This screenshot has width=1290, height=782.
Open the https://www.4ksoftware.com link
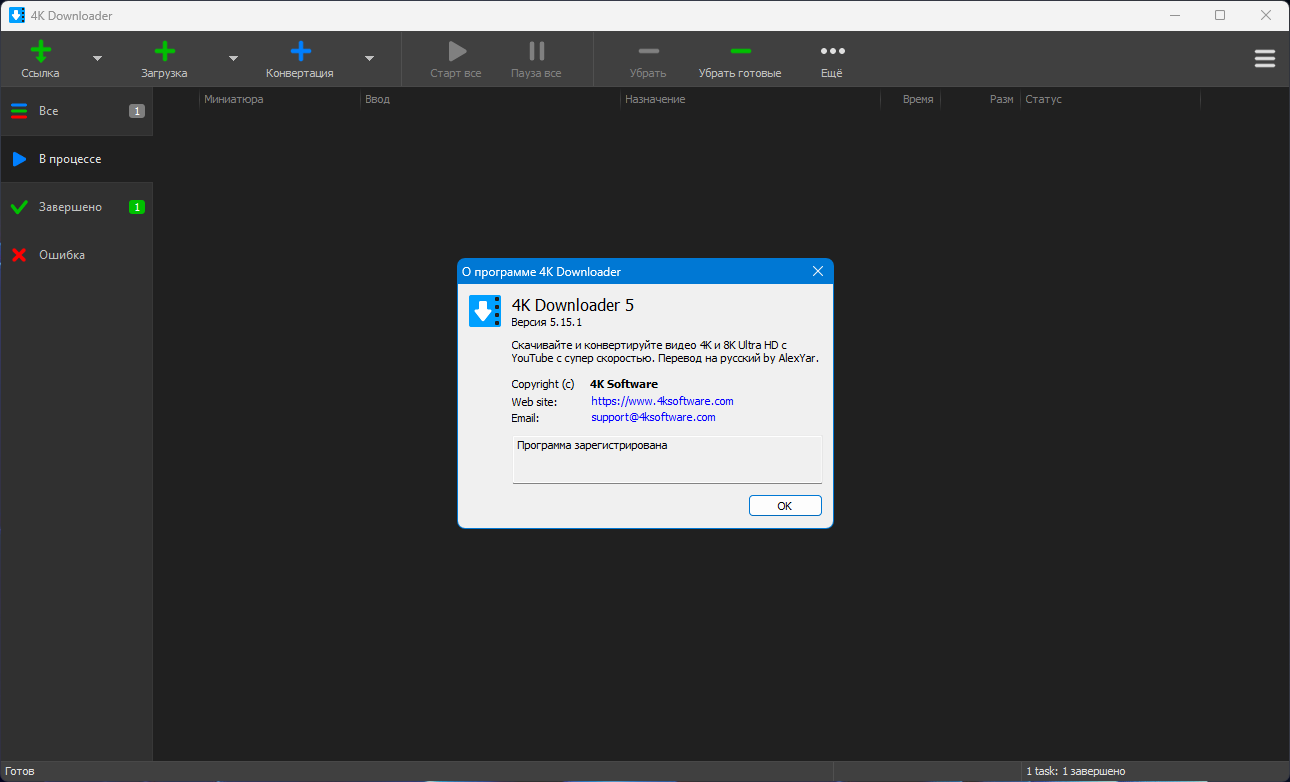[662, 401]
